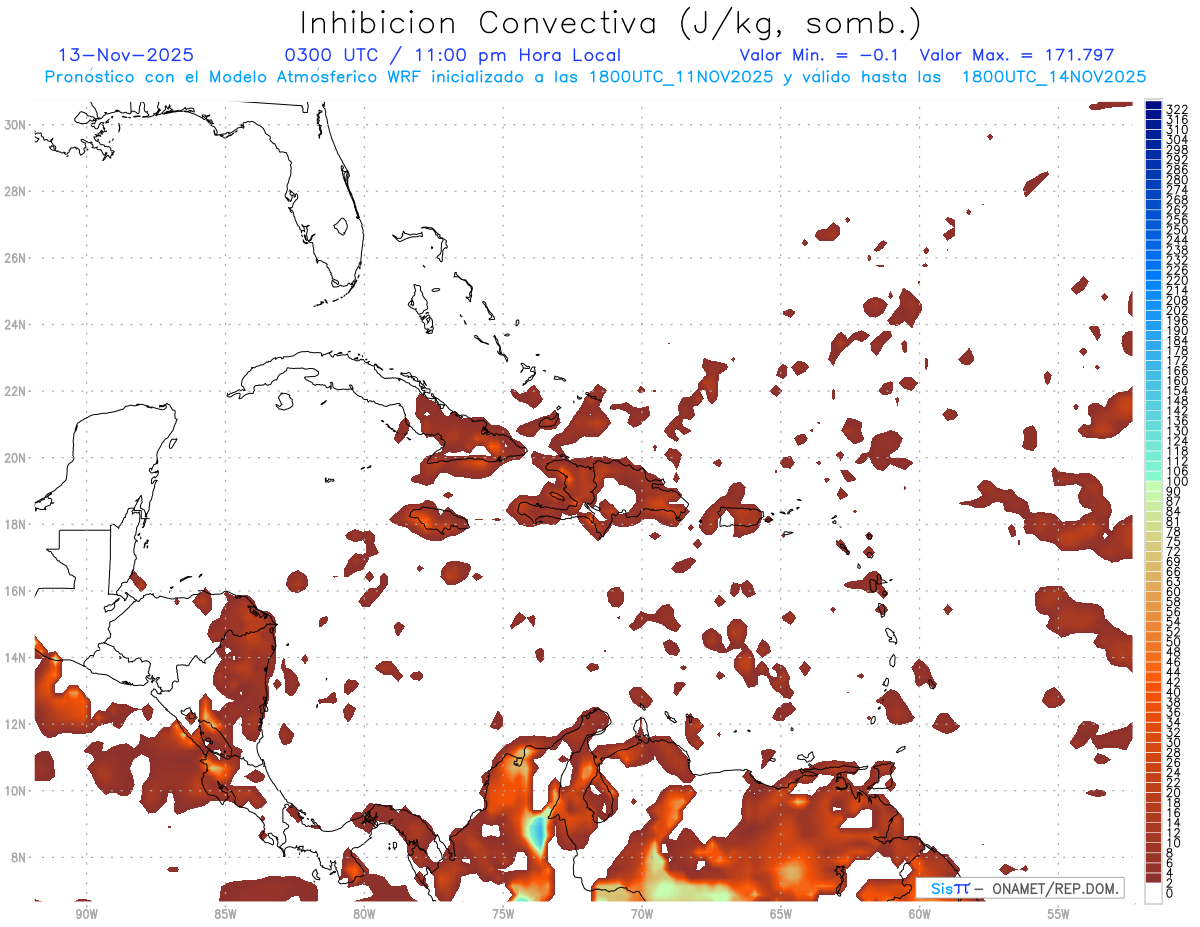The height and width of the screenshot is (927, 1200).
Task: Click the "65W" longitude label
Action: click(781, 914)
